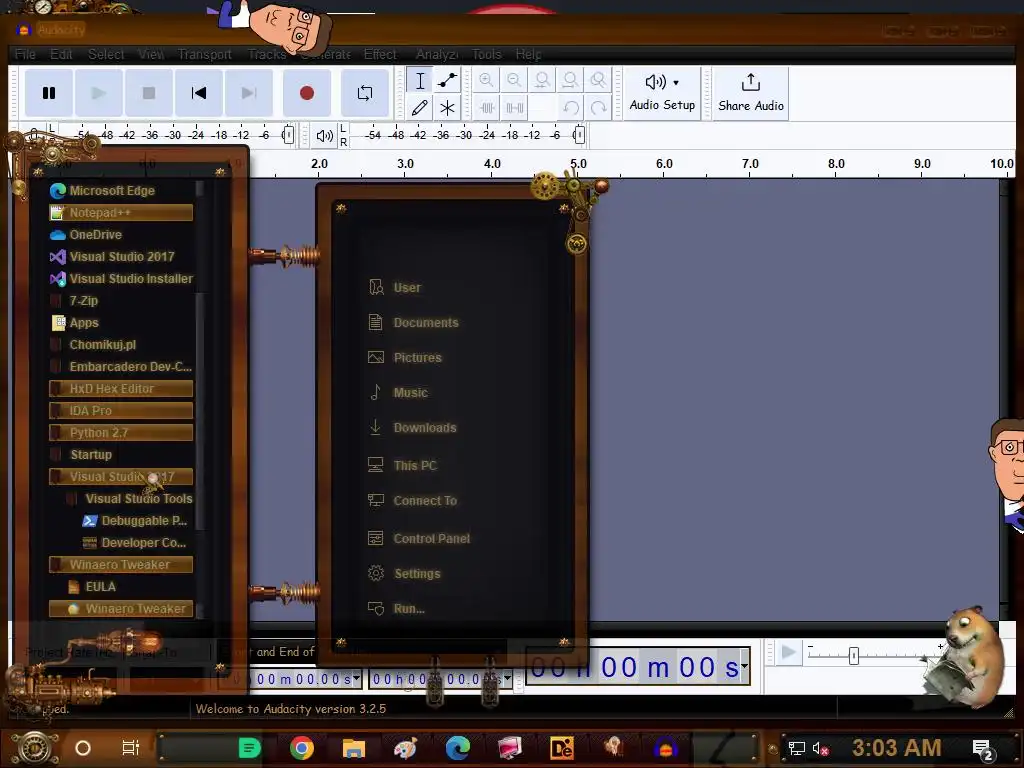Select the Selection (I-beam) tool
1024x768 pixels.
[x=420, y=80]
